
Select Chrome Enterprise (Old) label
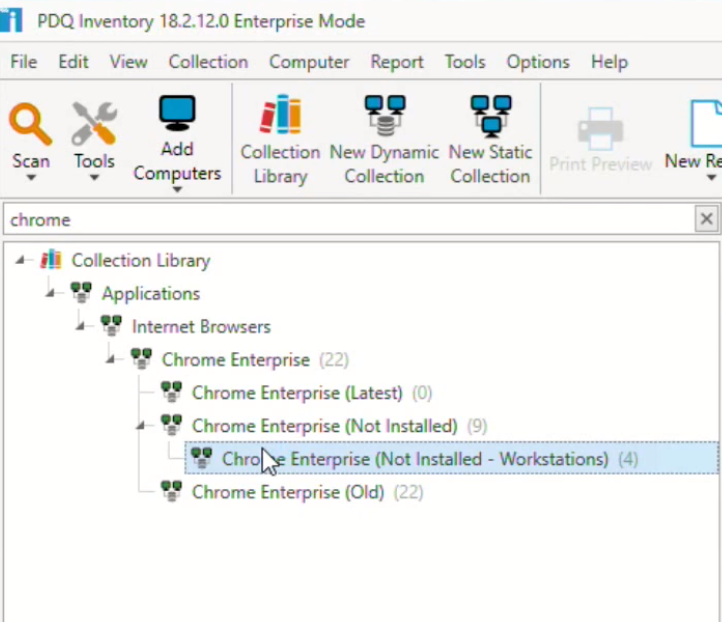pyautogui.click(x=288, y=492)
